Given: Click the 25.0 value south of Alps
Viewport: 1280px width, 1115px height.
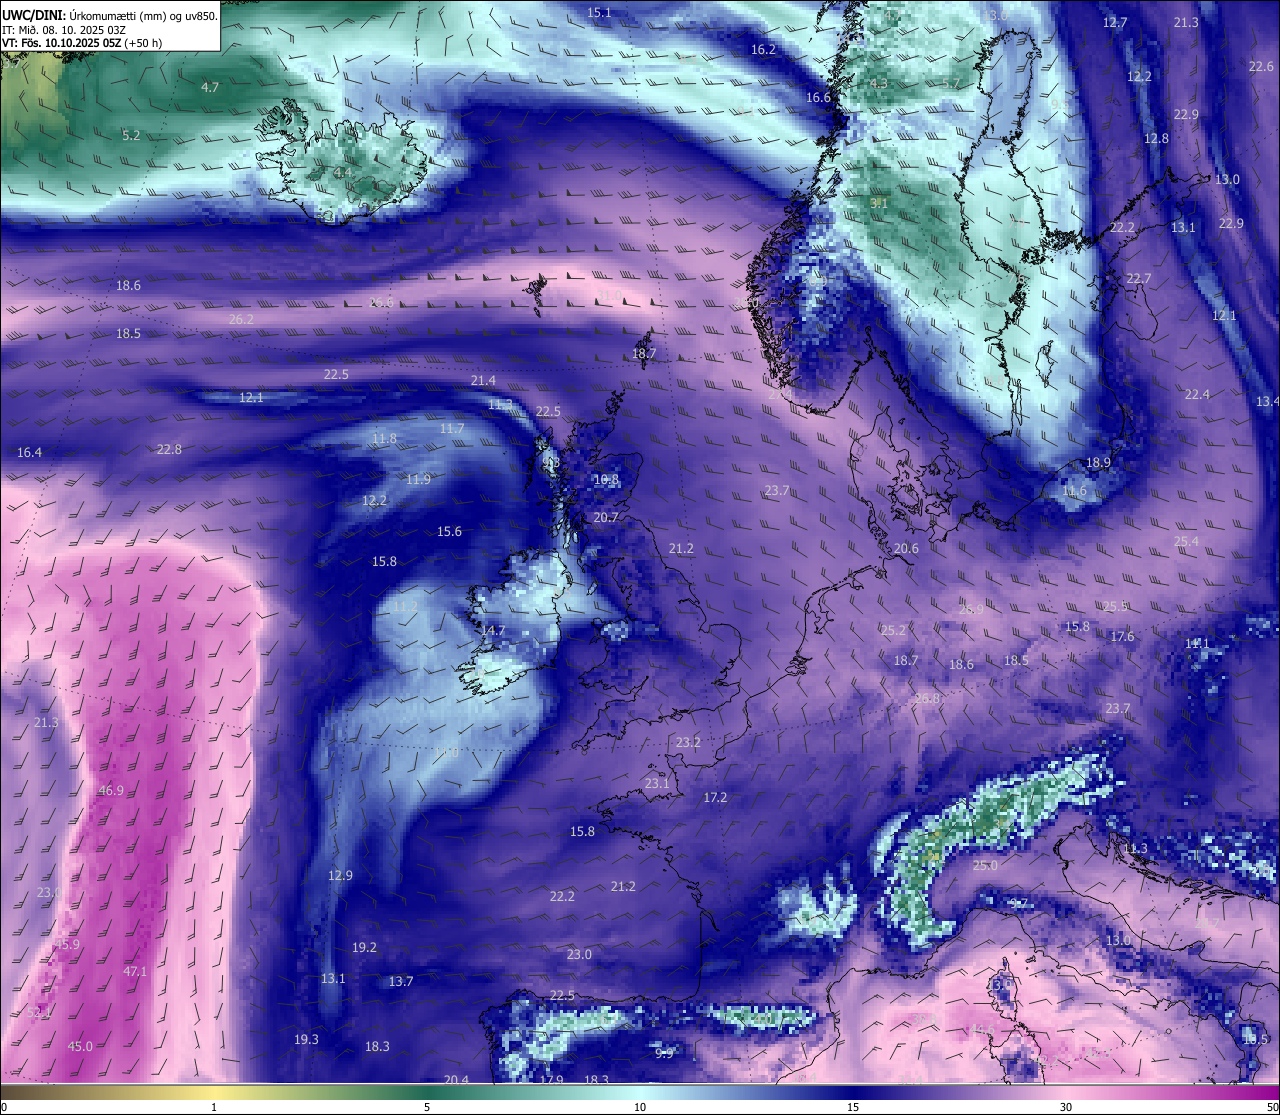Looking at the screenshot, I should (985, 865).
